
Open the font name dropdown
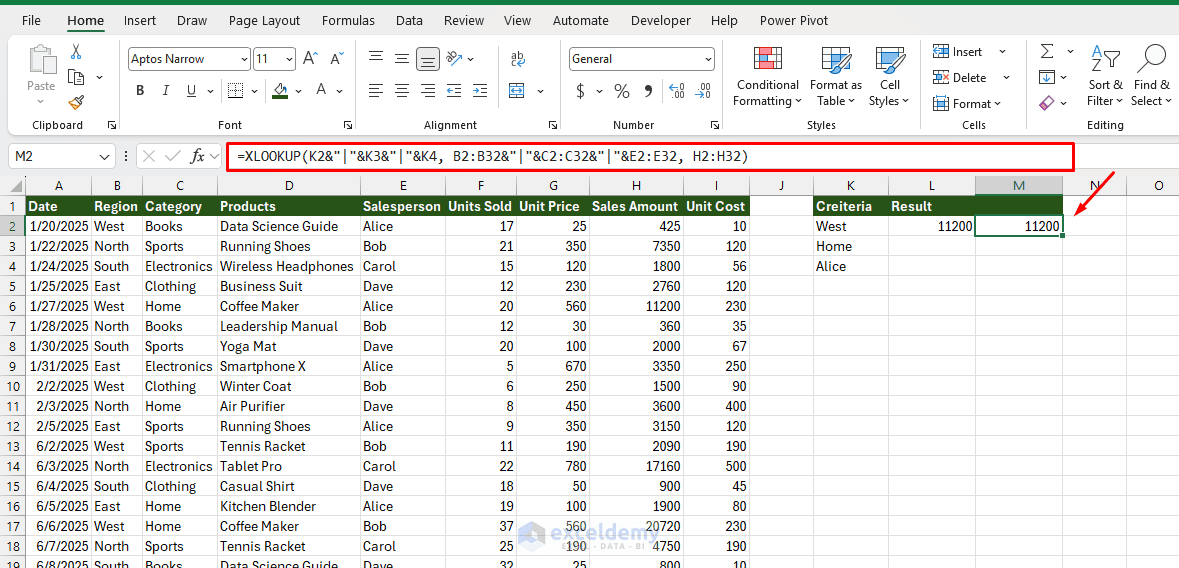pyautogui.click(x=244, y=59)
